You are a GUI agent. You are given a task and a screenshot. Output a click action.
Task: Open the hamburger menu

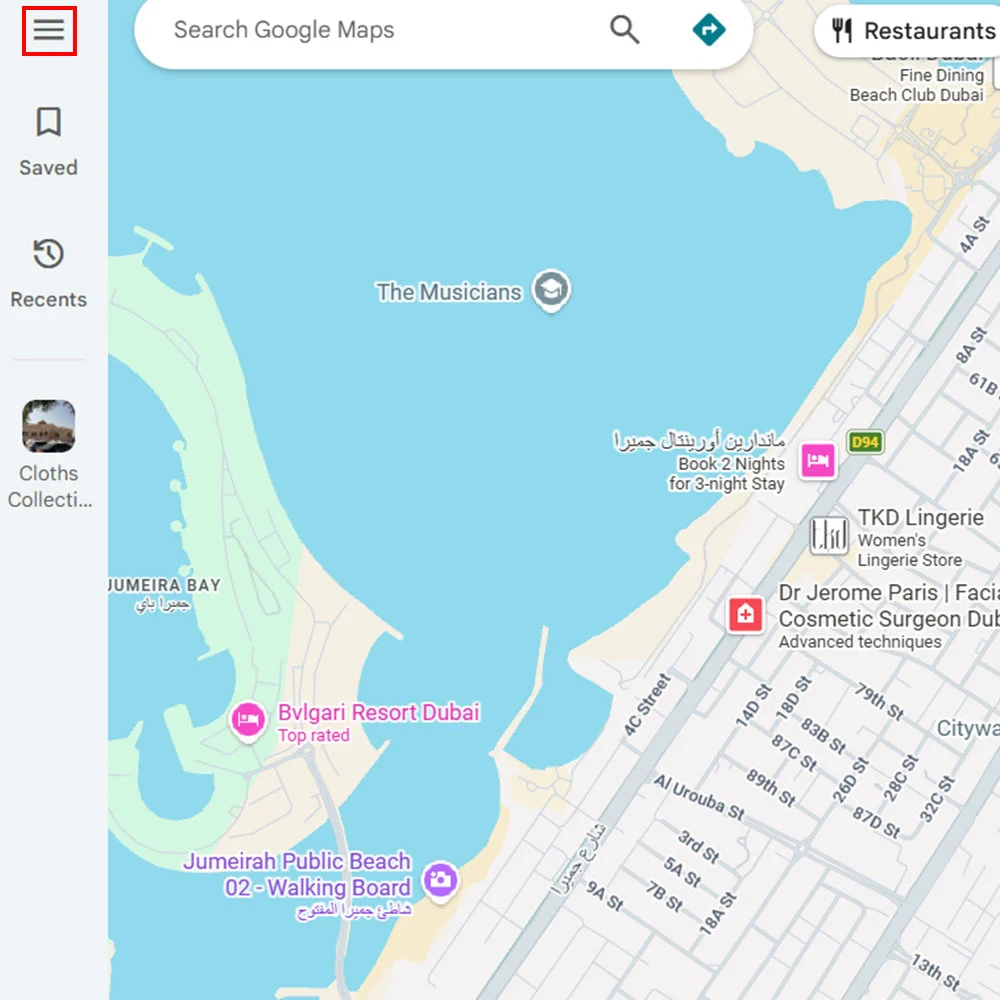[x=49, y=31]
